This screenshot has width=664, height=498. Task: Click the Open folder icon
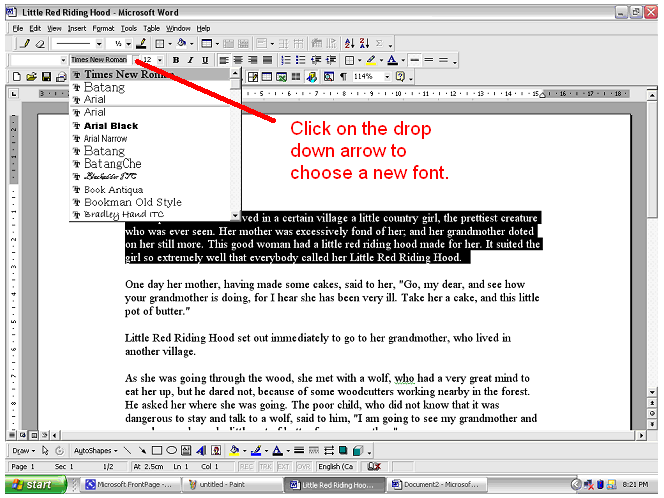[32, 76]
